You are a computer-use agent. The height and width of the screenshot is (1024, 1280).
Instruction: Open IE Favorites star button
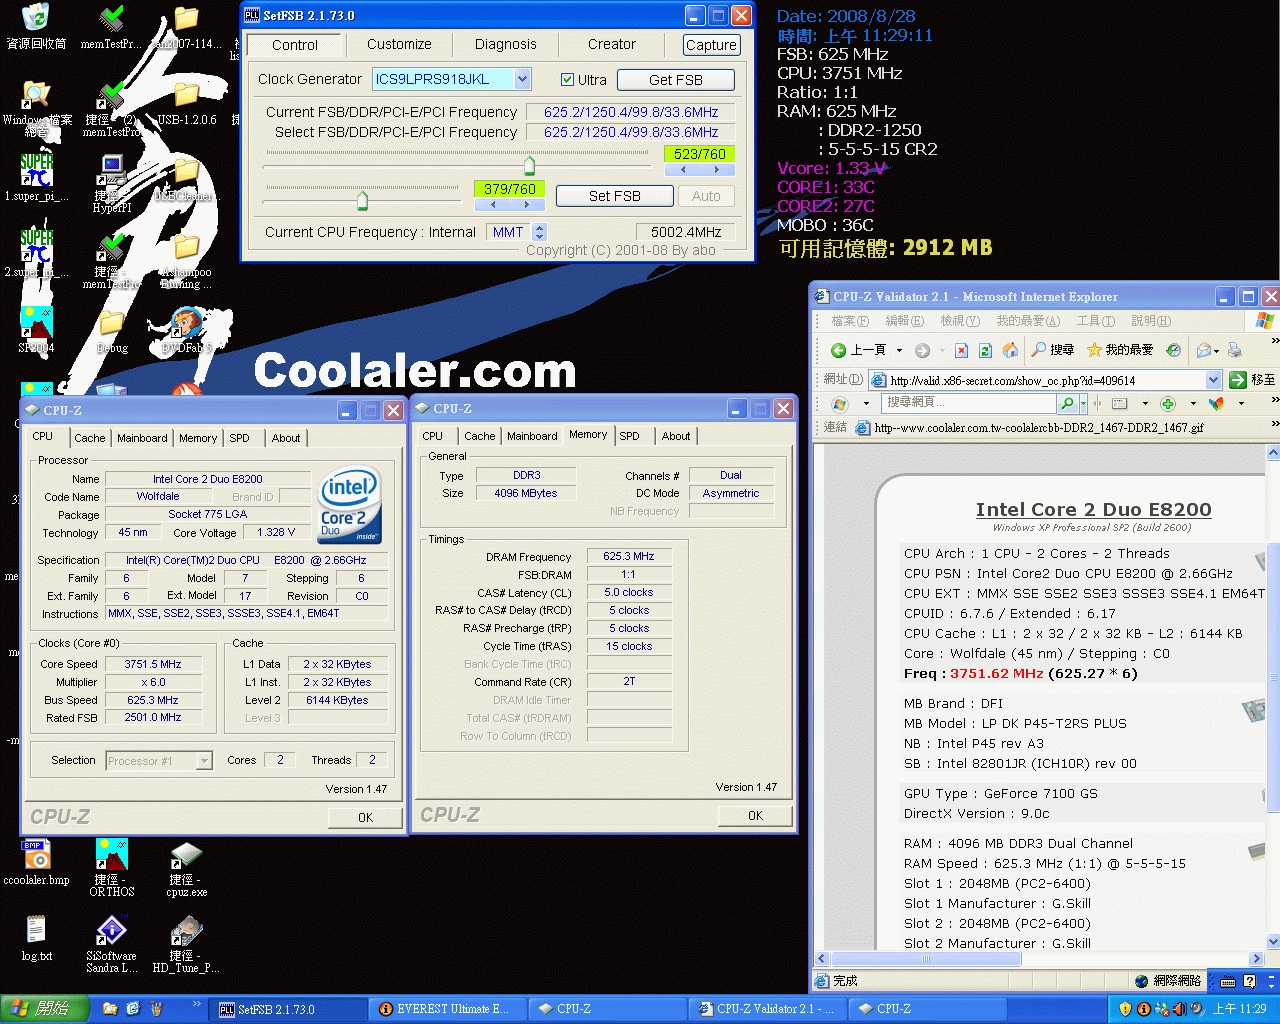[x=1119, y=350]
